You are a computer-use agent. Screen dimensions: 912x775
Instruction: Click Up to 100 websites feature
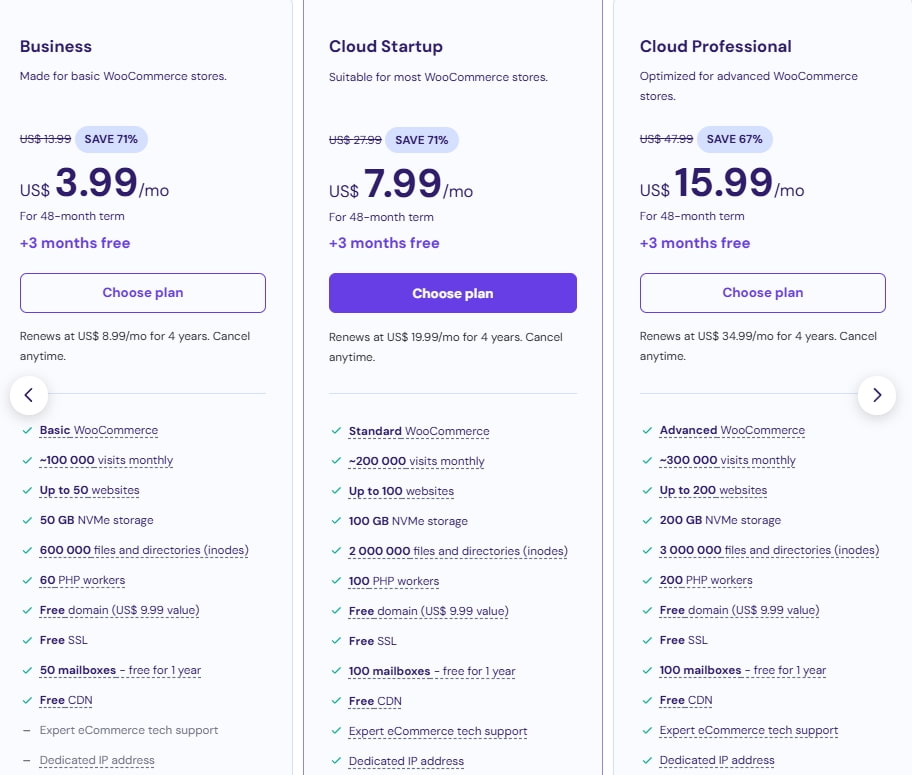pos(401,491)
